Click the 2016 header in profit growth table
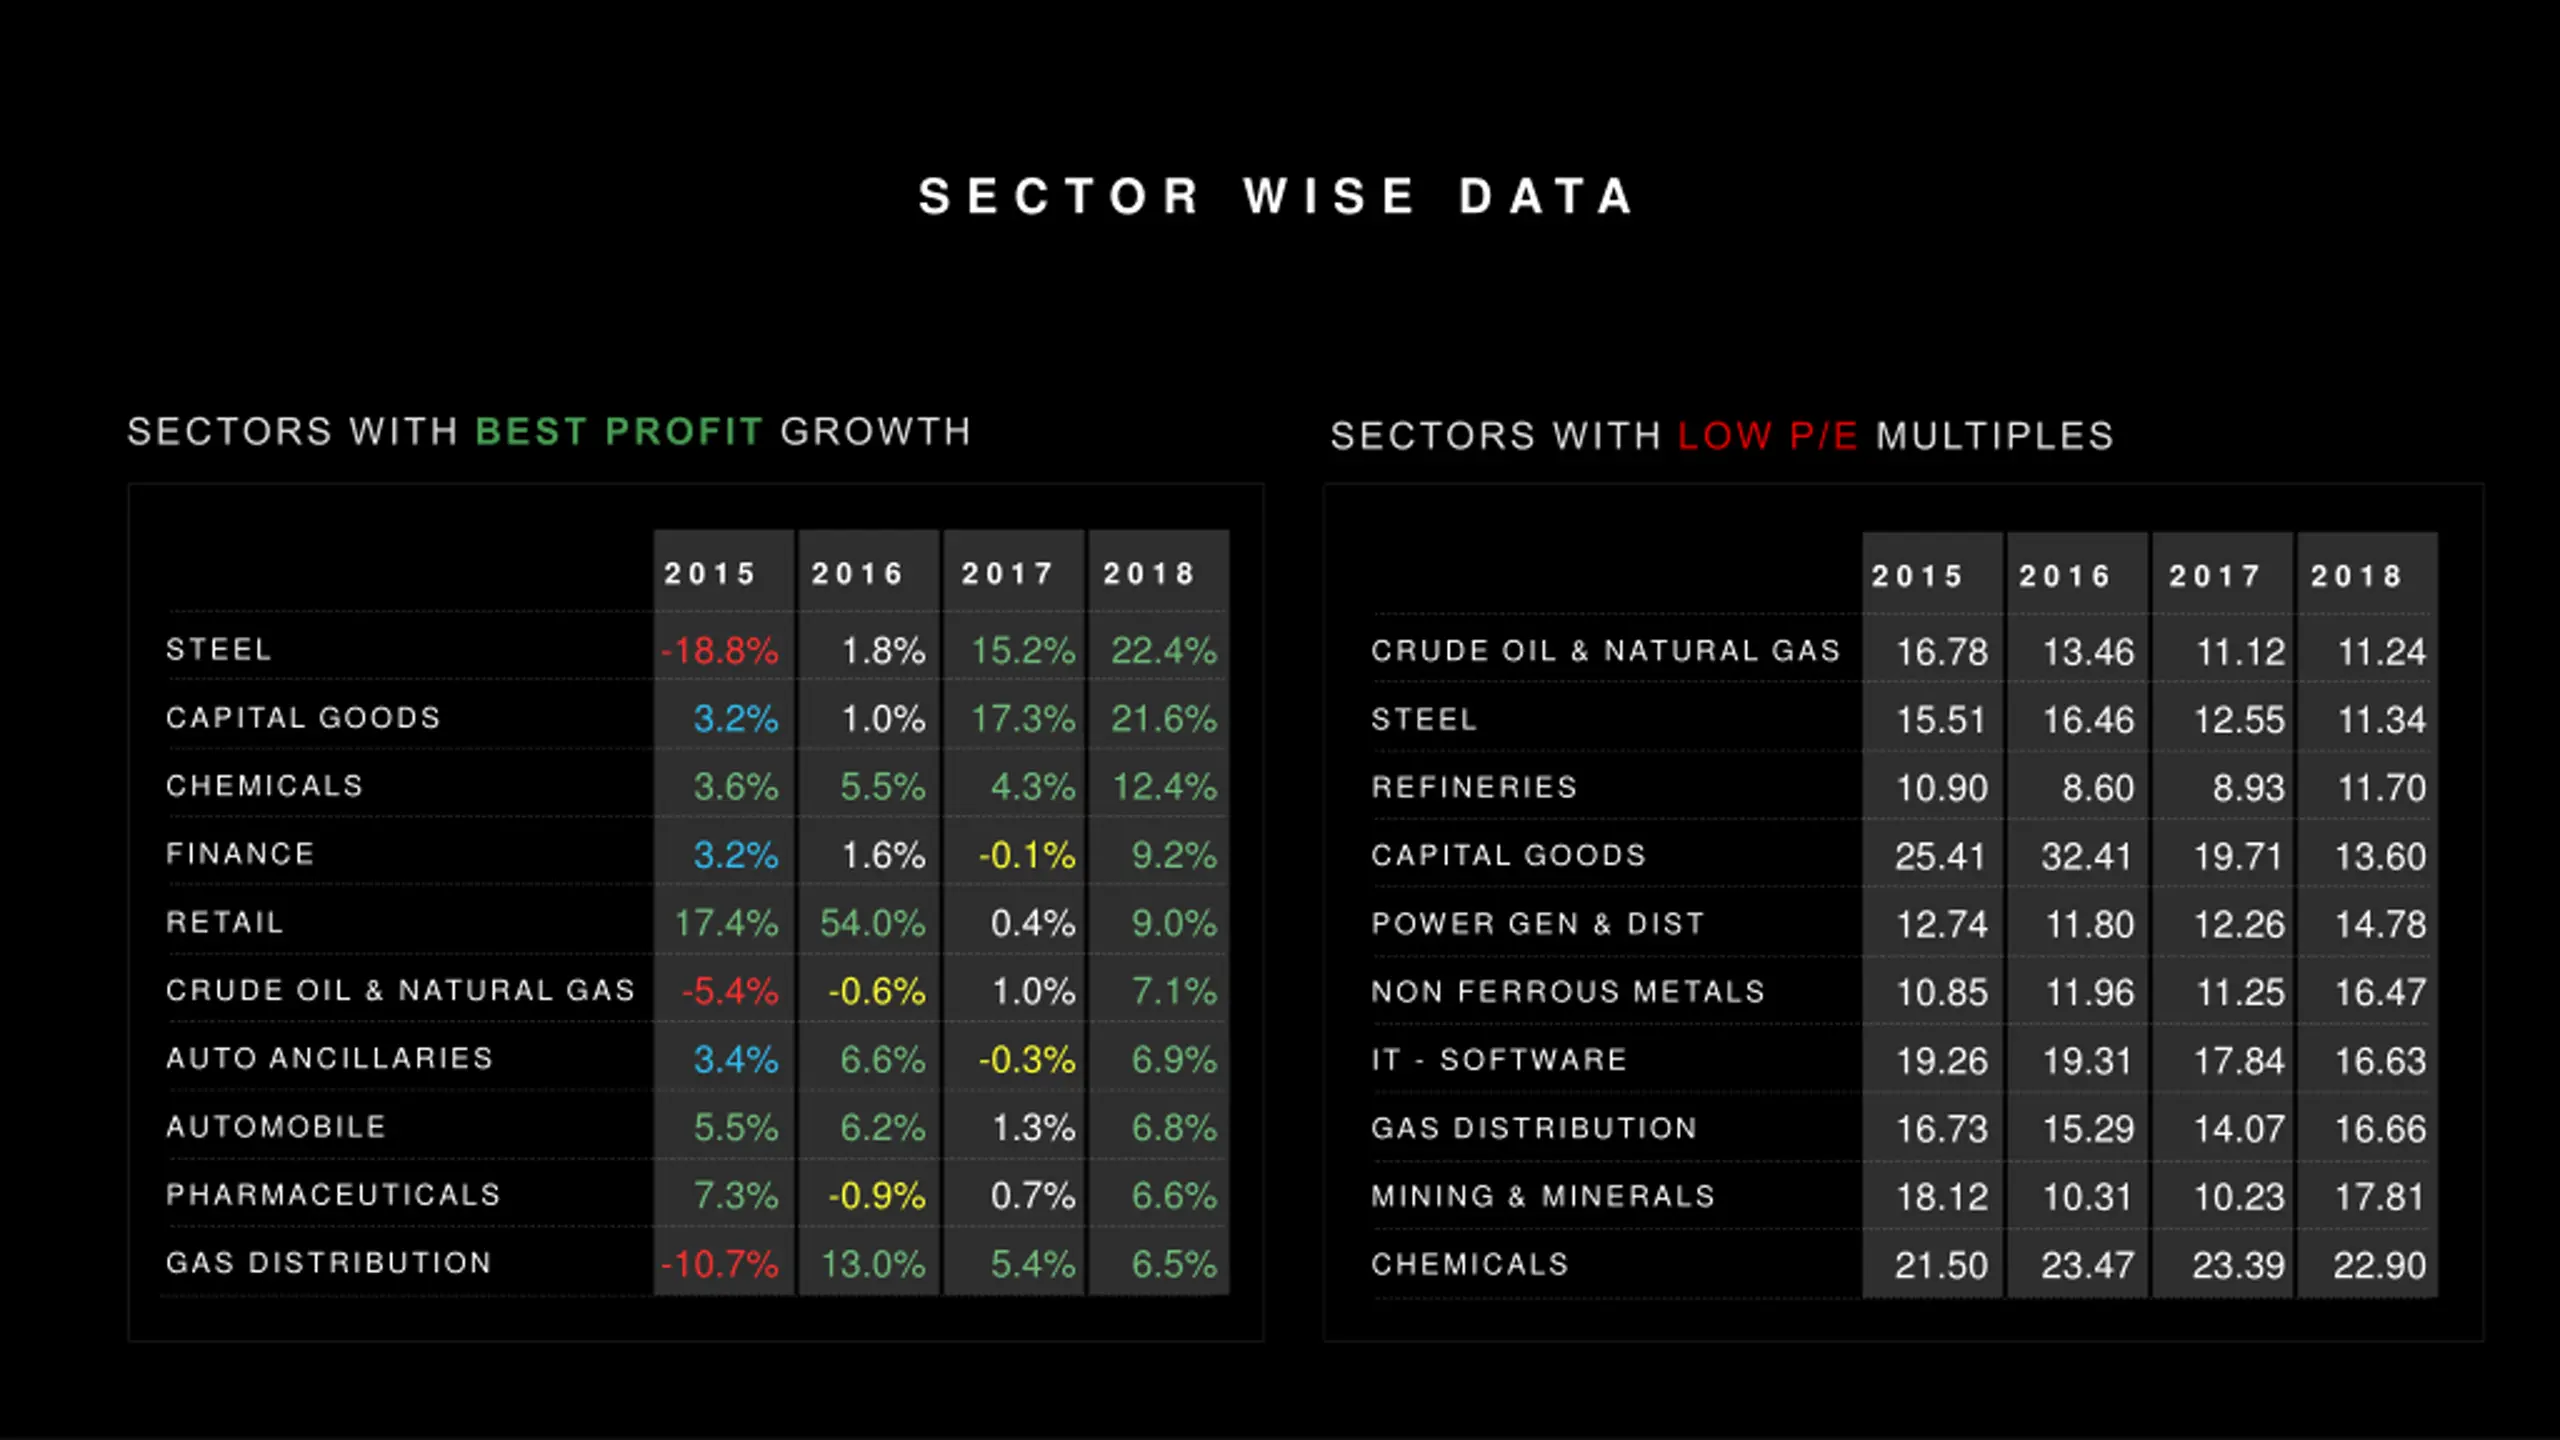Viewport: 2560px width, 1440px height. pyautogui.click(x=858, y=573)
